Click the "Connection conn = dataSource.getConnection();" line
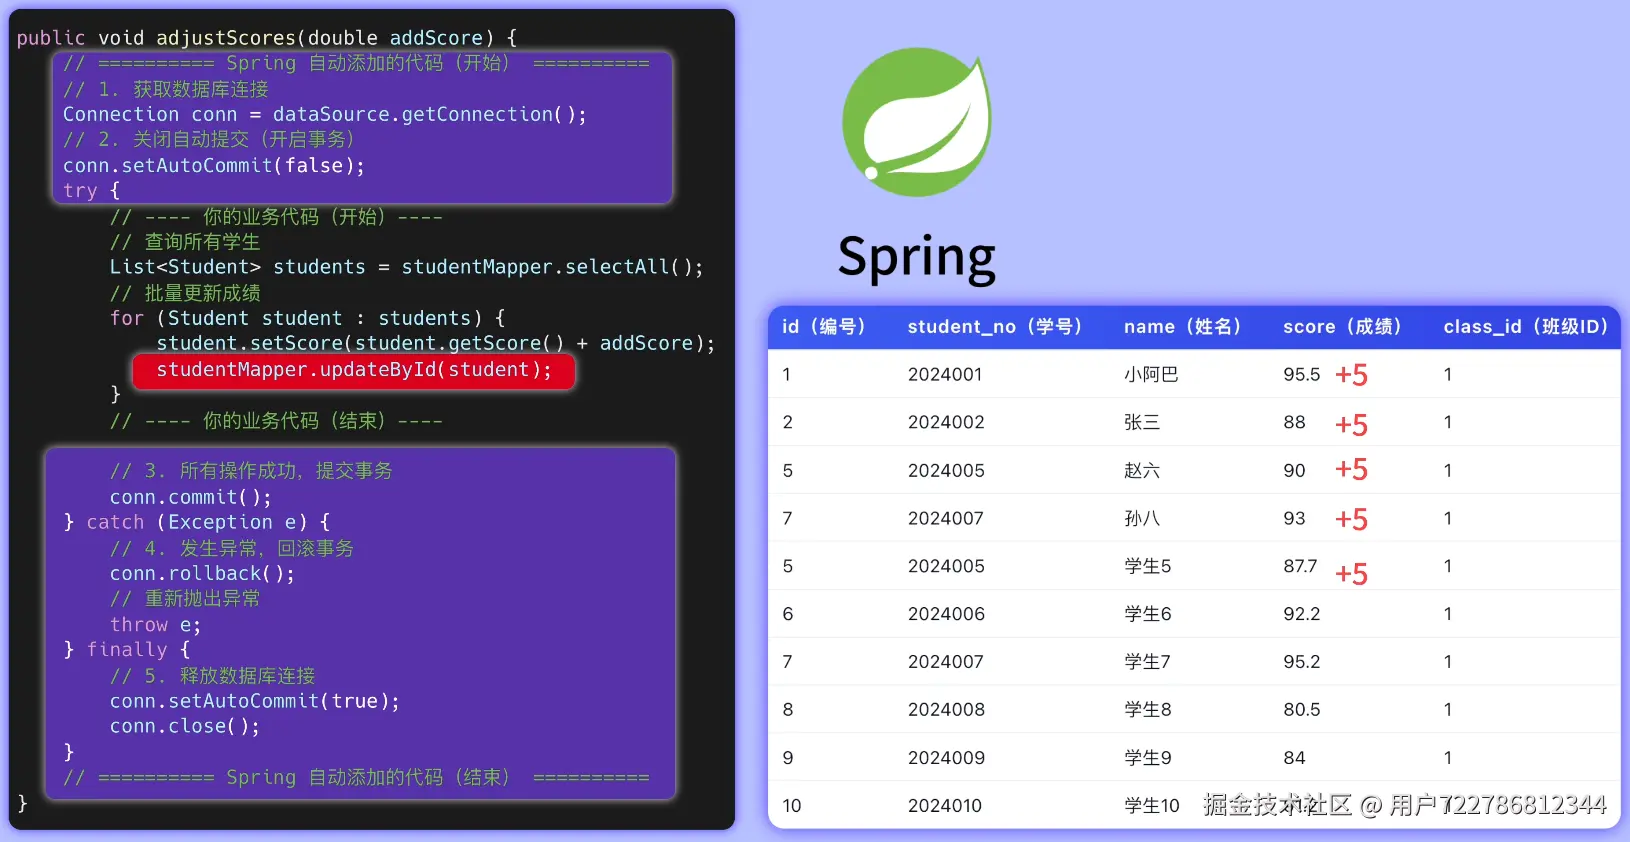The height and width of the screenshot is (842, 1630). (x=325, y=115)
